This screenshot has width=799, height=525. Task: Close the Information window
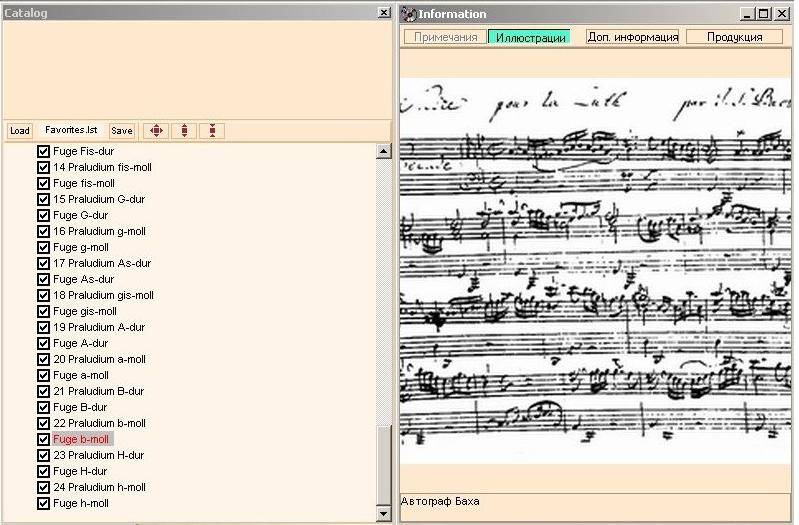coord(782,14)
